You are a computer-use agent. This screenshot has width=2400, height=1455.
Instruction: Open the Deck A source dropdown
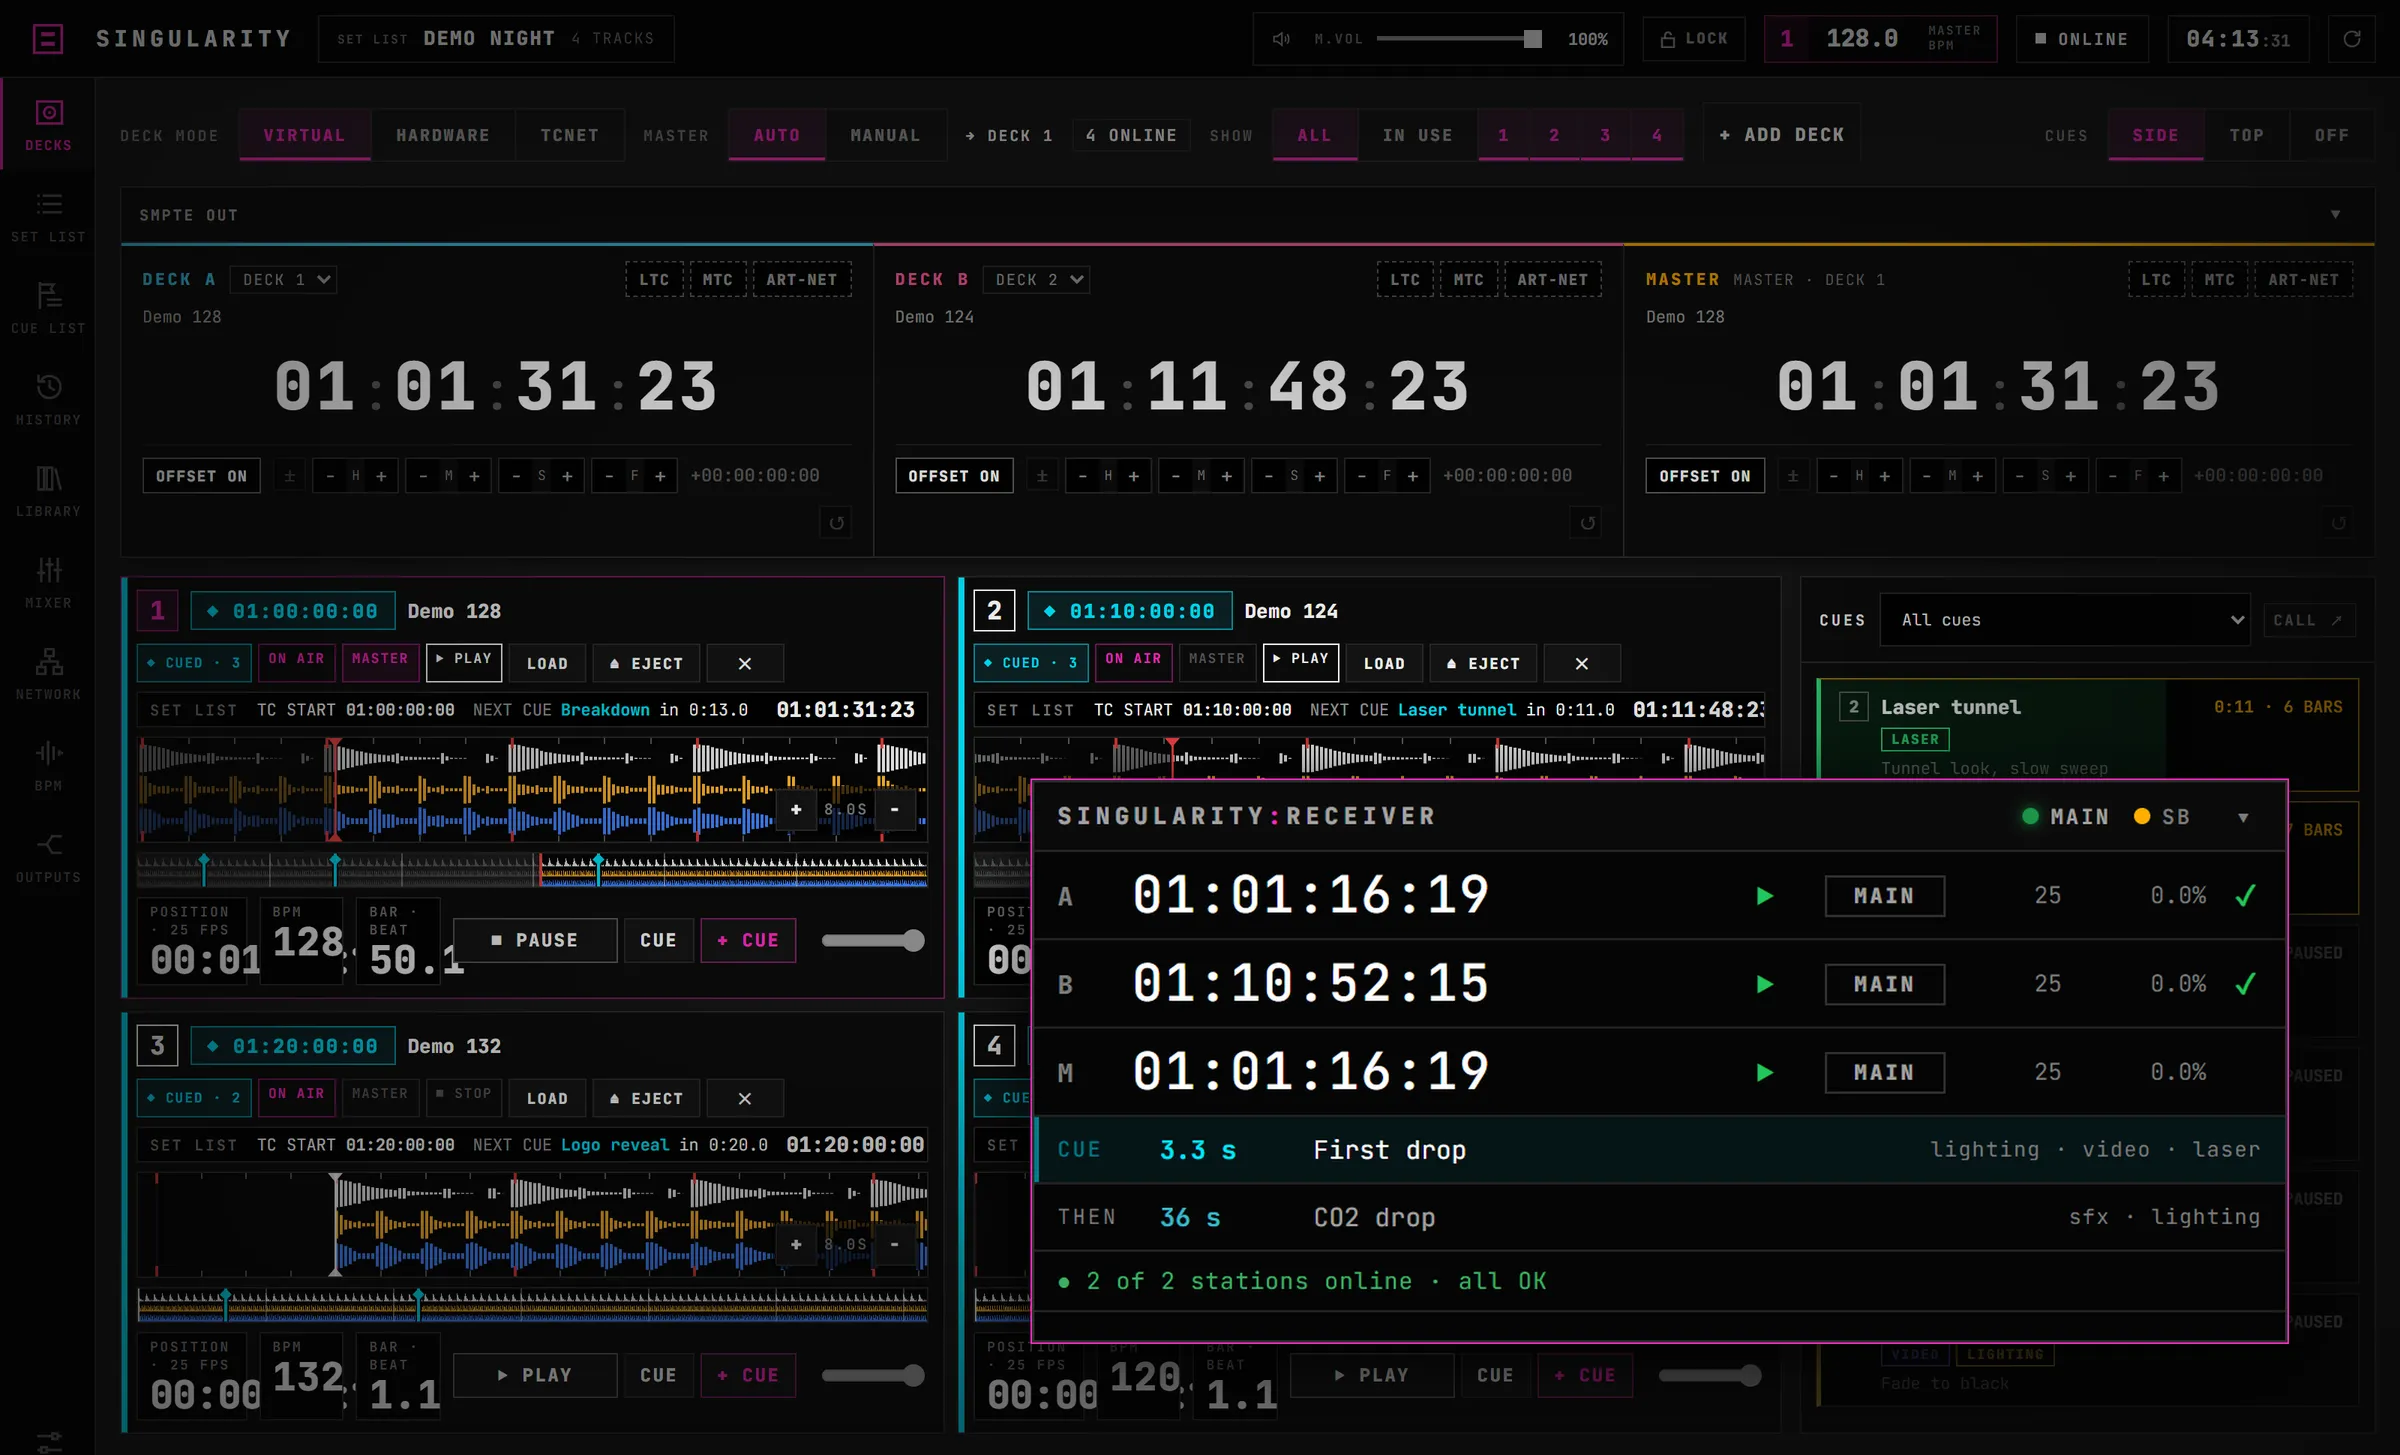[284, 280]
